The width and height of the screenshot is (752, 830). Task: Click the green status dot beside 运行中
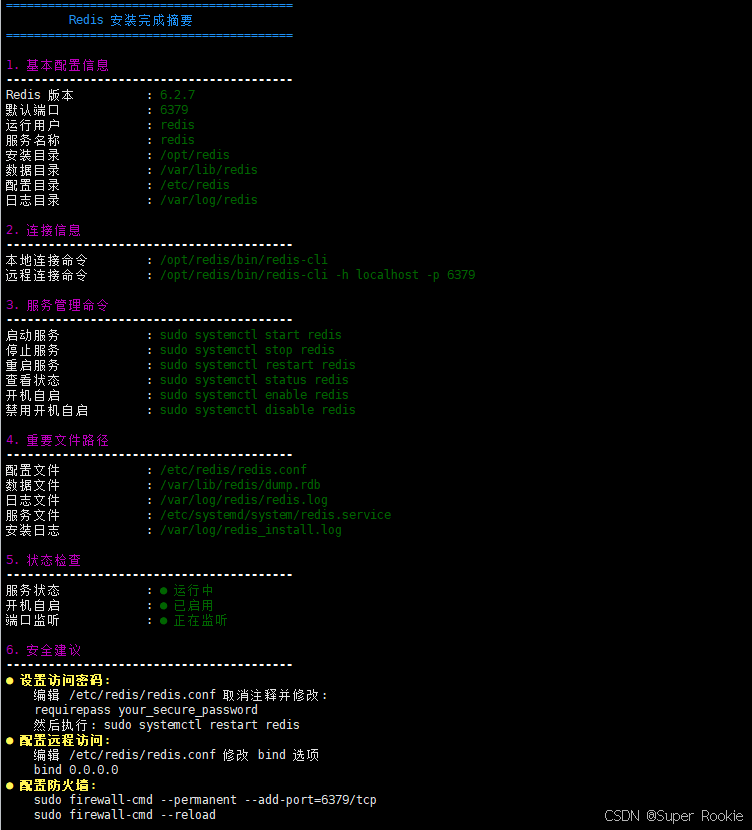click(x=164, y=591)
